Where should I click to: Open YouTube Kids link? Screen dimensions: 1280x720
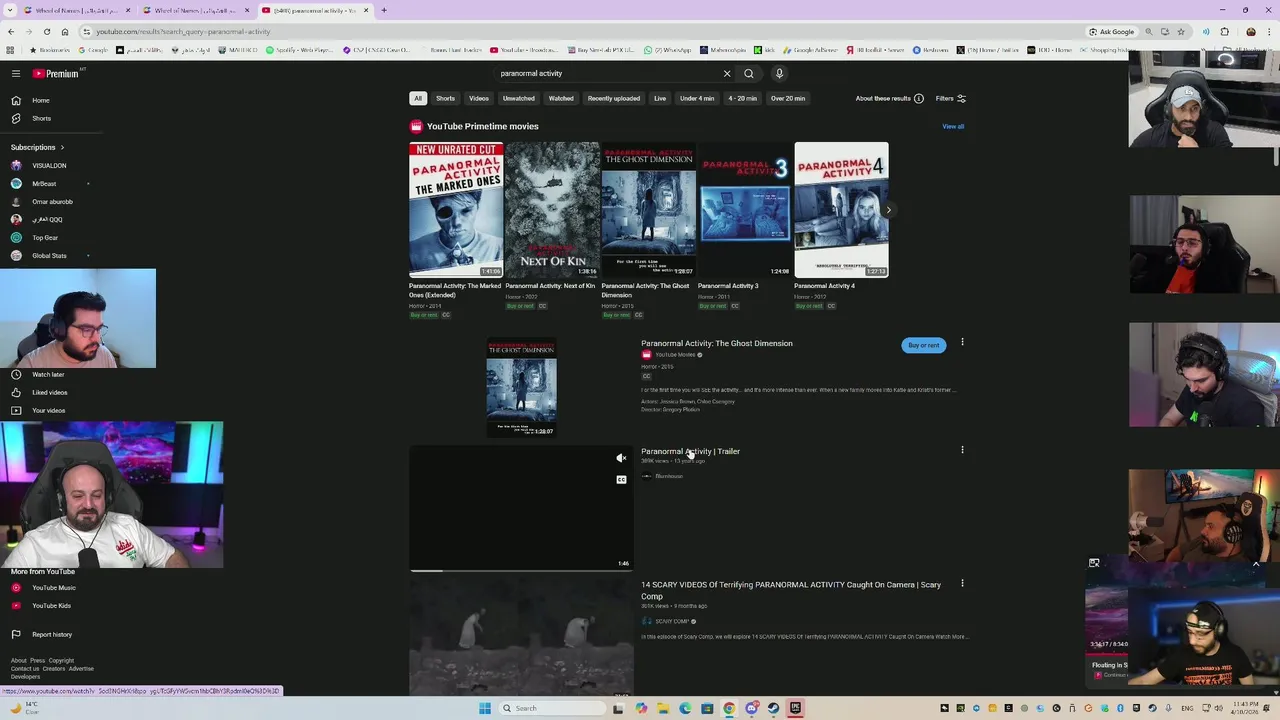point(51,605)
